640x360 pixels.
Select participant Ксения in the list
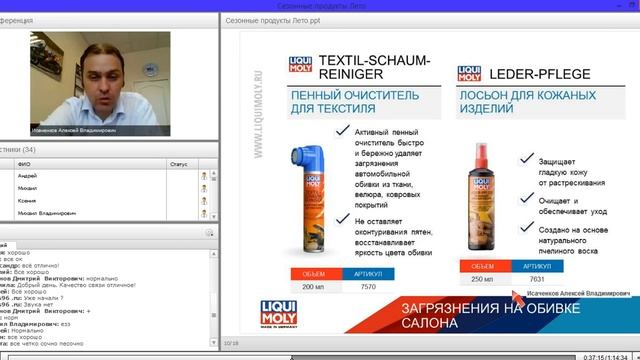tap(27, 201)
